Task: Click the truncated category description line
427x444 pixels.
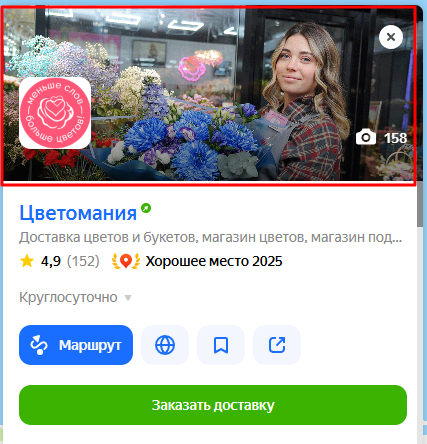Action: click(x=211, y=237)
